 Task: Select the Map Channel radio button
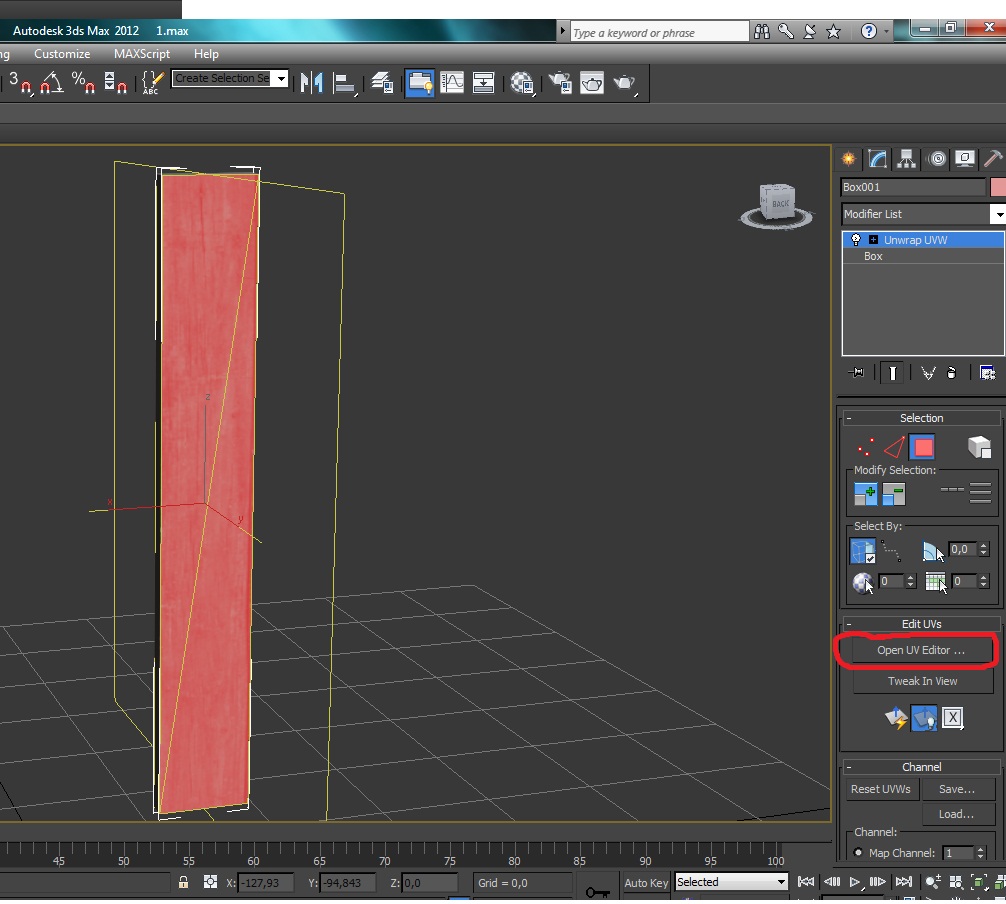tap(859, 853)
